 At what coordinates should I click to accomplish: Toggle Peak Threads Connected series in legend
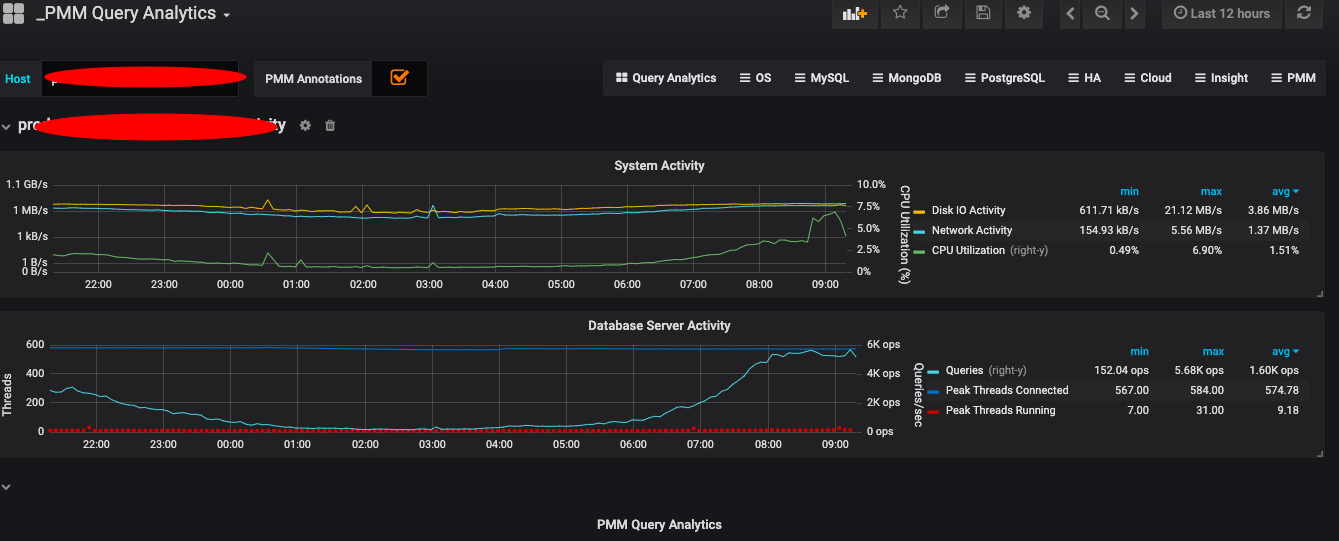point(1007,390)
